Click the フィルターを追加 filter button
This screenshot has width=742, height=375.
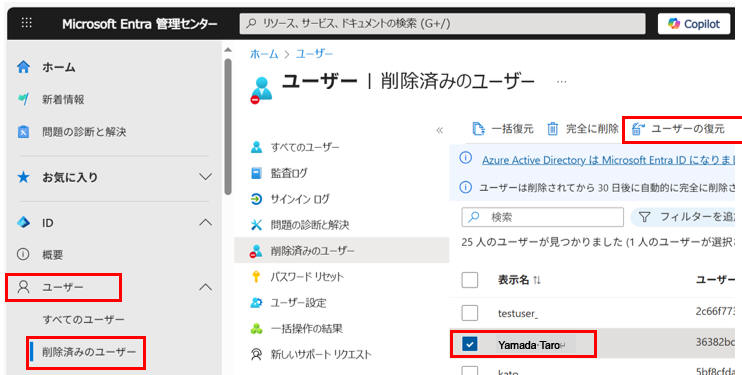pyautogui.click(x=683, y=217)
